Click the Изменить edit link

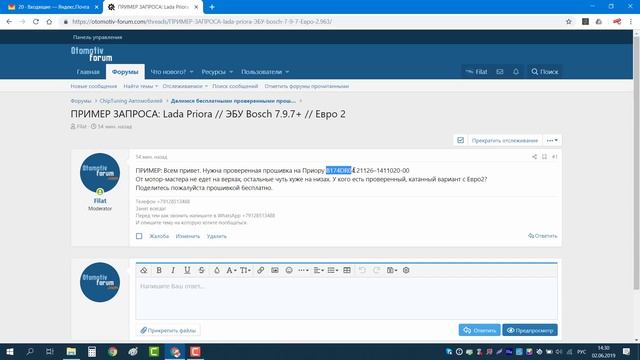(188, 236)
